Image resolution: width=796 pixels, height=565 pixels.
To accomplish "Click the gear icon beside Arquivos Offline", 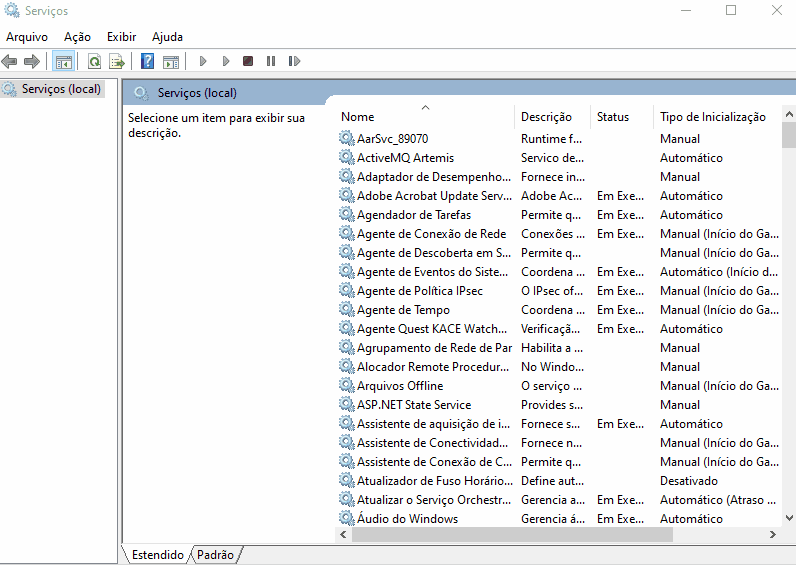I will (x=346, y=385).
